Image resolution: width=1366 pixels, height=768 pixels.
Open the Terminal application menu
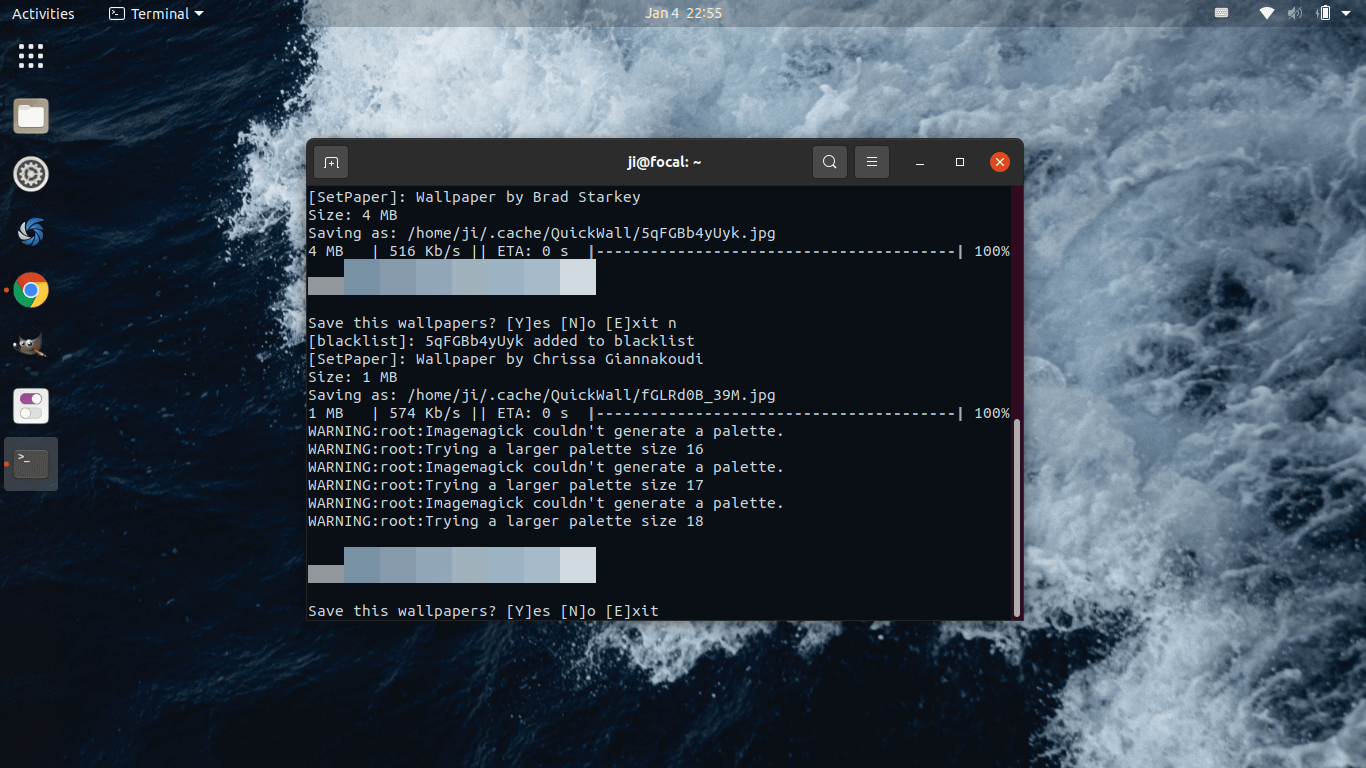[155, 13]
